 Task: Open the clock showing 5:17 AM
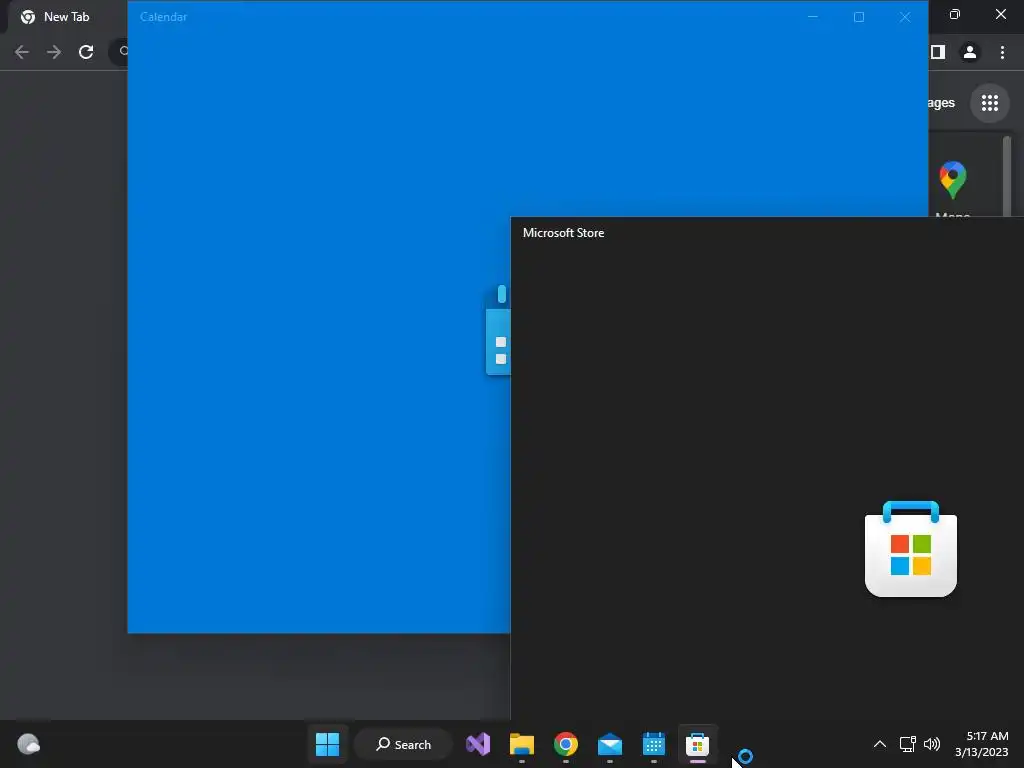pos(982,744)
